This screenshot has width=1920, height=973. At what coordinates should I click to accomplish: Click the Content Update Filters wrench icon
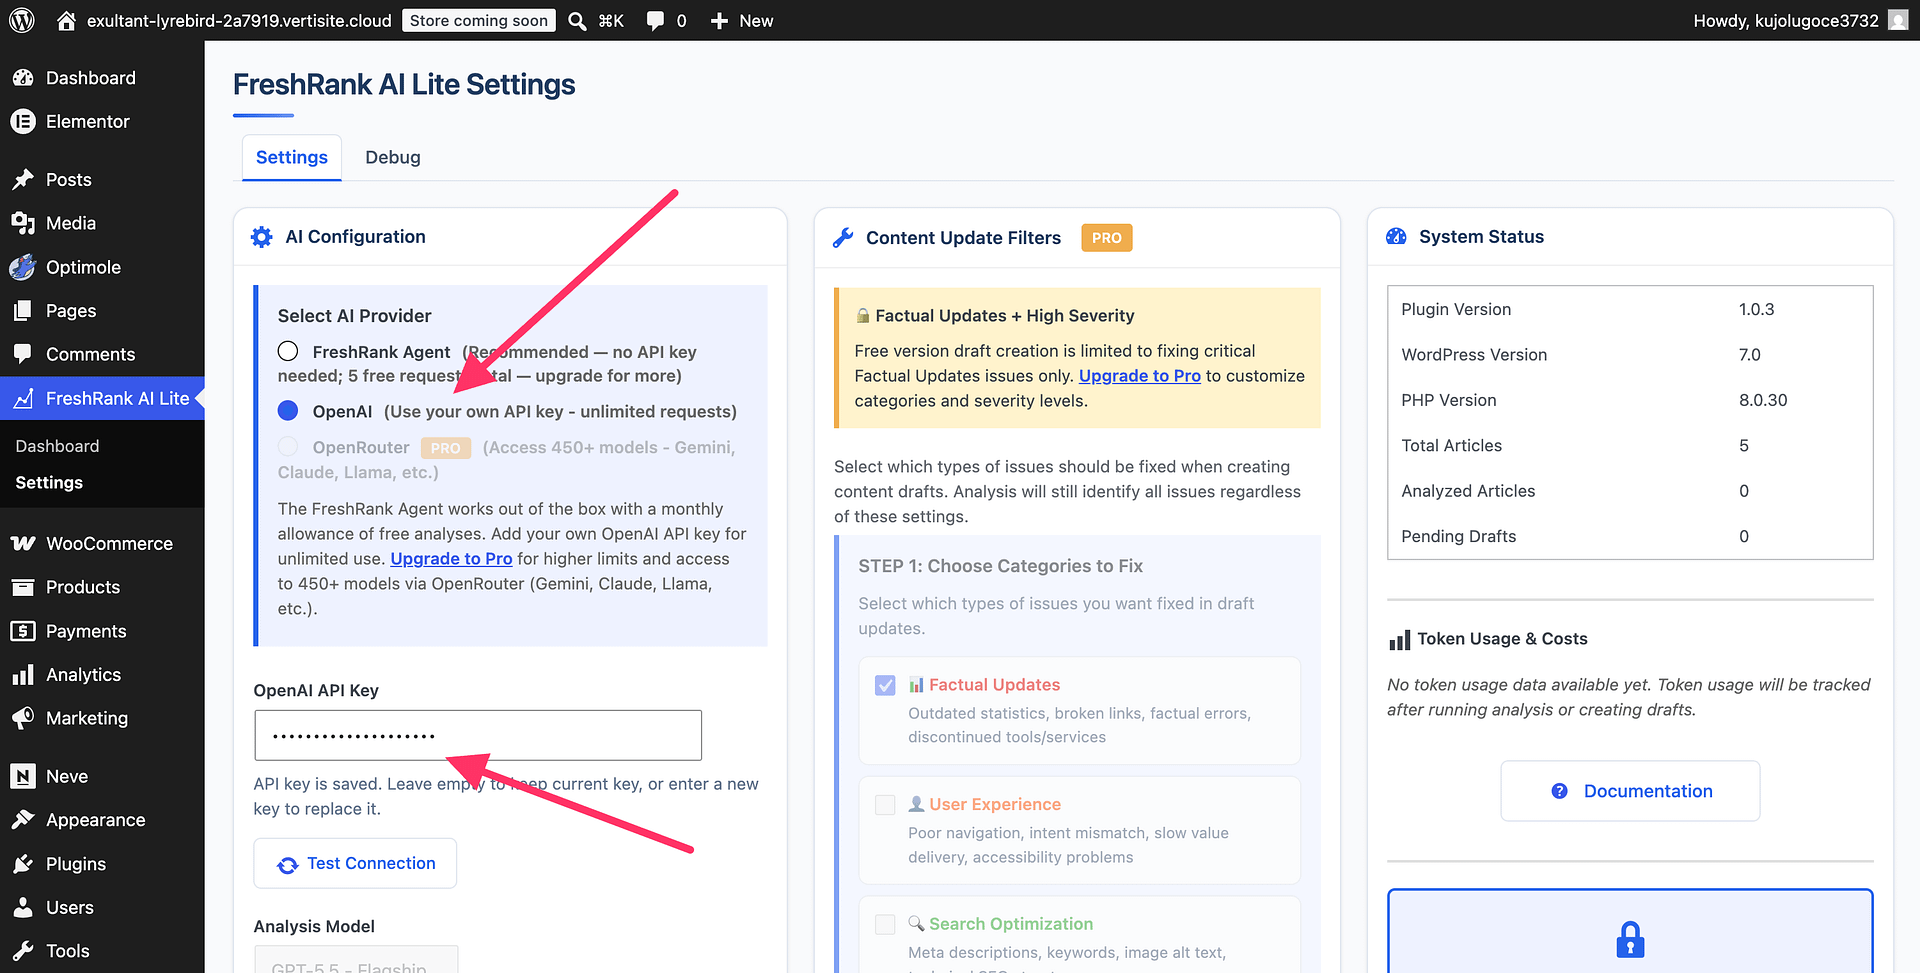click(x=843, y=238)
